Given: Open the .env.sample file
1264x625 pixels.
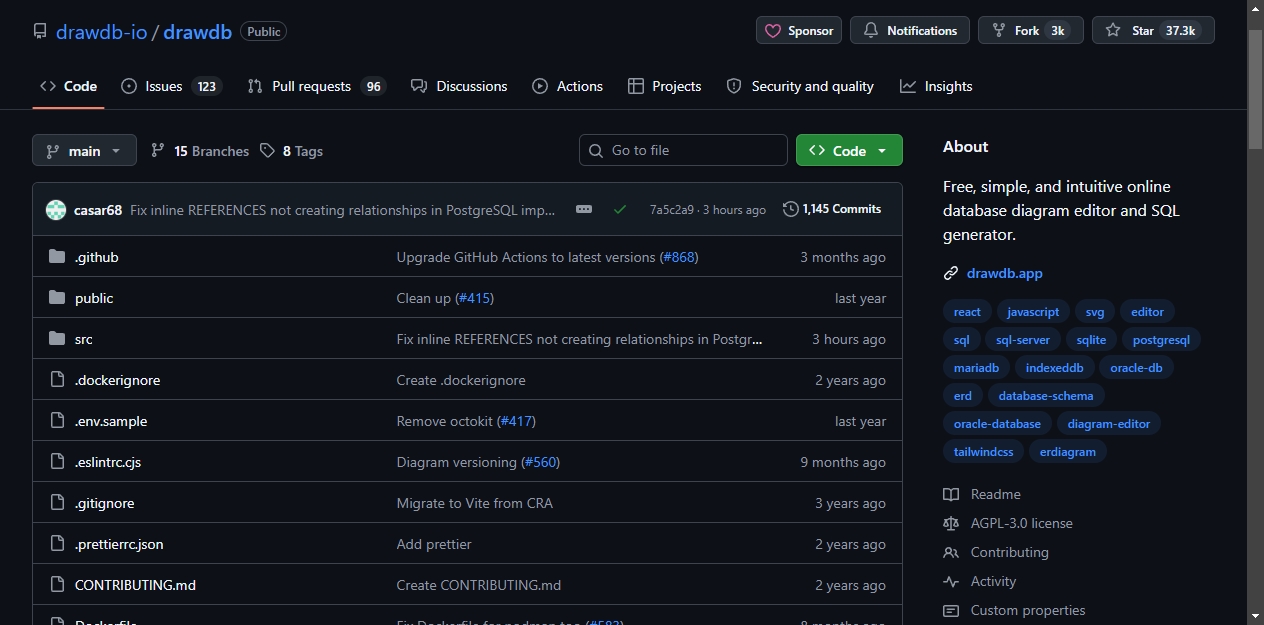Looking at the screenshot, I should pyautogui.click(x=111, y=421).
